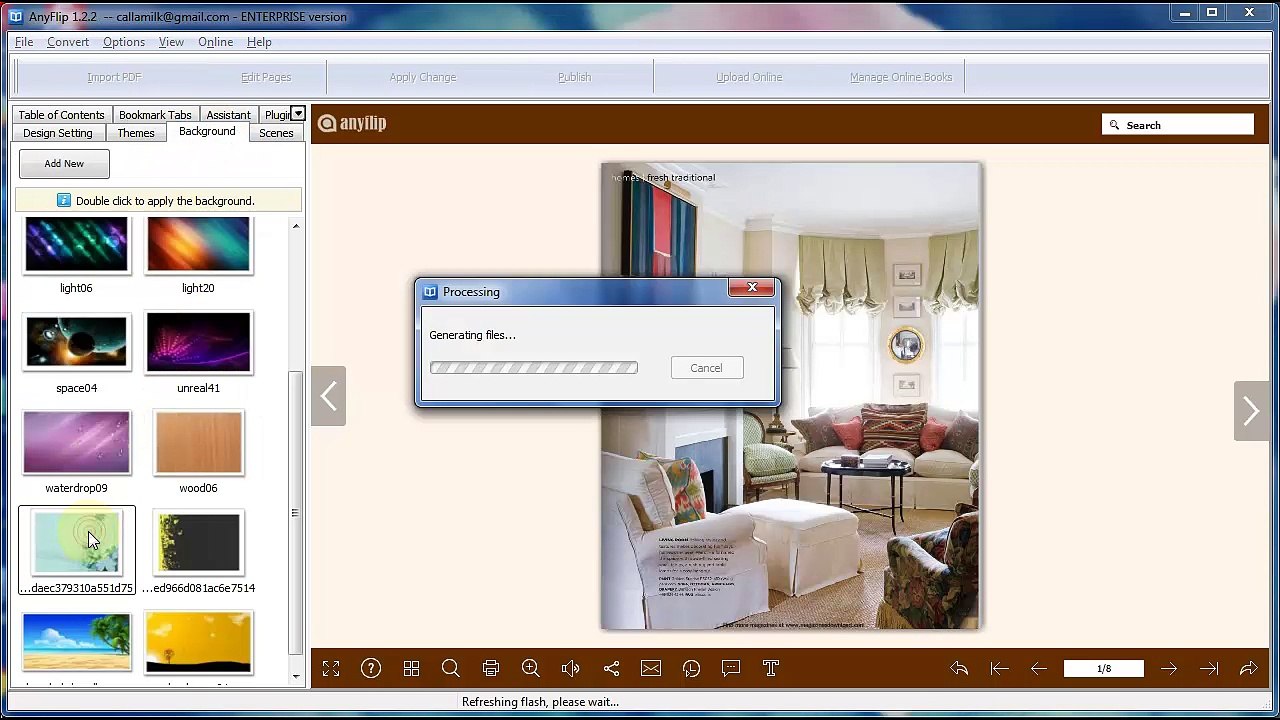Click the magazine cover page preview
The height and width of the screenshot is (720, 1280).
tap(791, 396)
